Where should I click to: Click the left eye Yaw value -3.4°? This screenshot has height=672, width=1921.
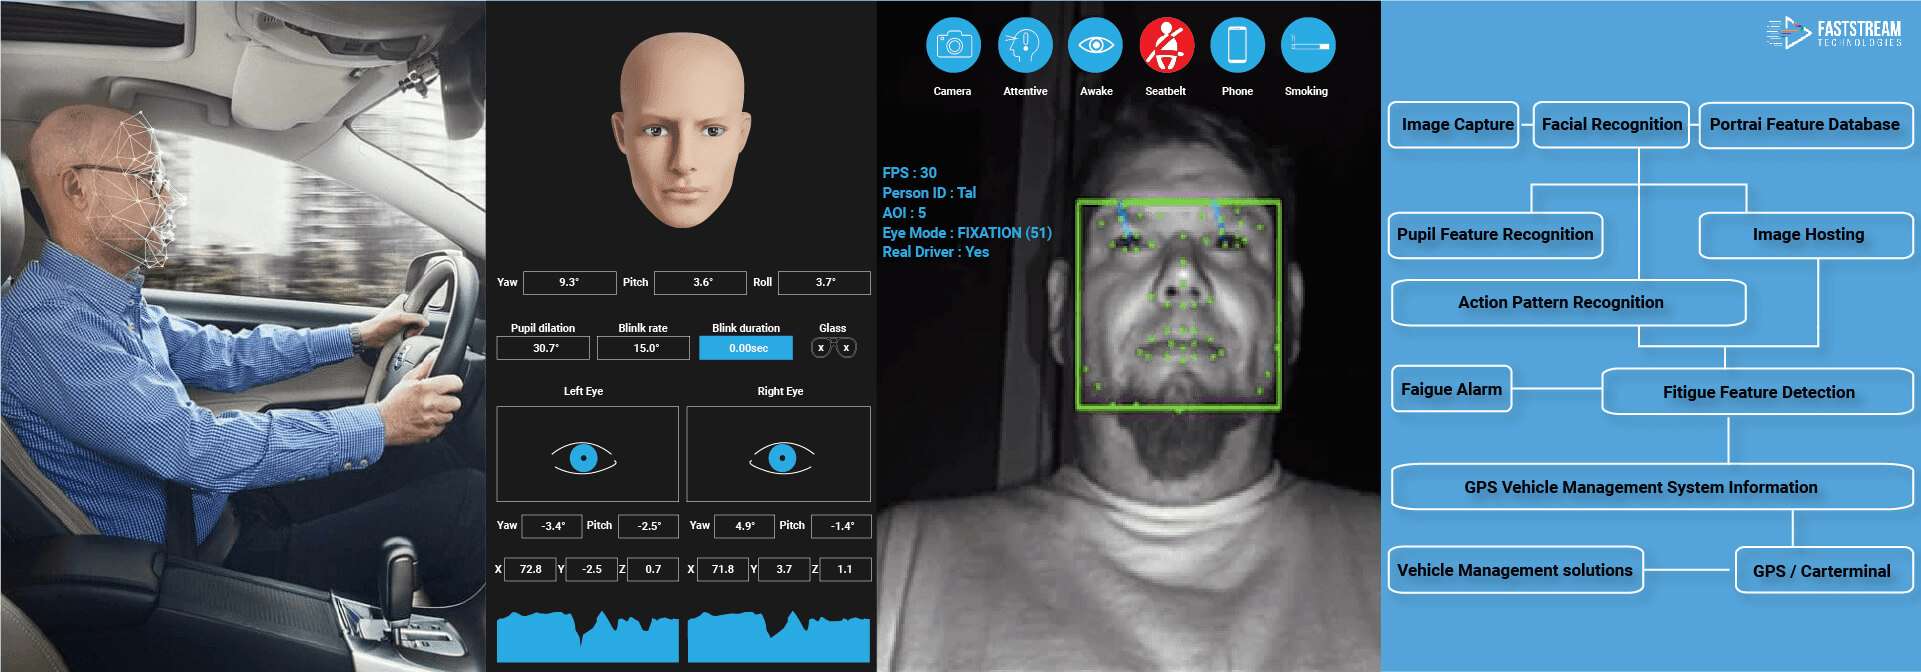(552, 526)
